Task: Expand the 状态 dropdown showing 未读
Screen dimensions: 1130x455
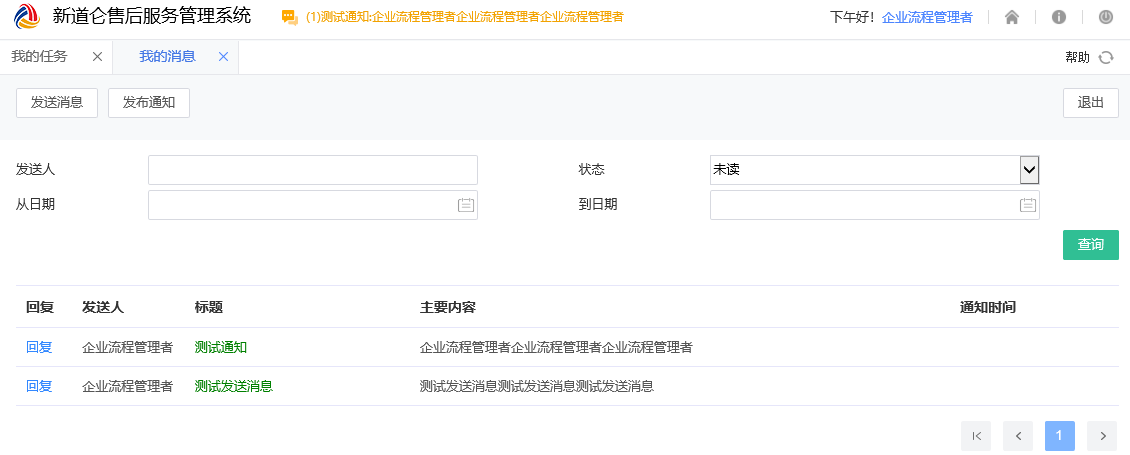Action: point(1029,170)
